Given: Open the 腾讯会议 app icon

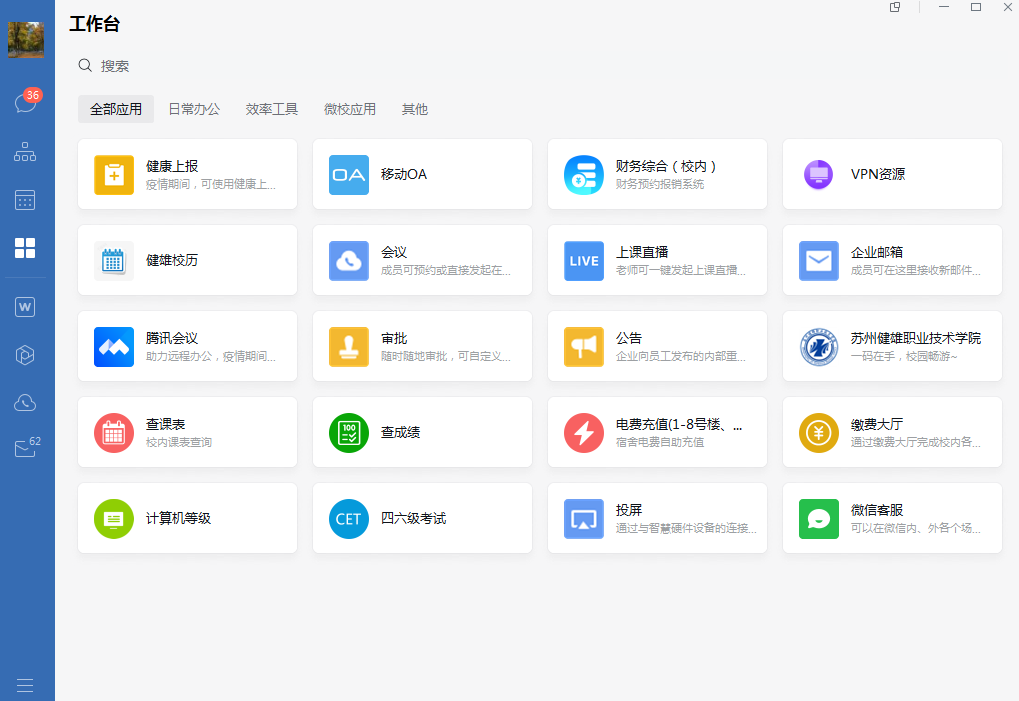Looking at the screenshot, I should [x=114, y=347].
